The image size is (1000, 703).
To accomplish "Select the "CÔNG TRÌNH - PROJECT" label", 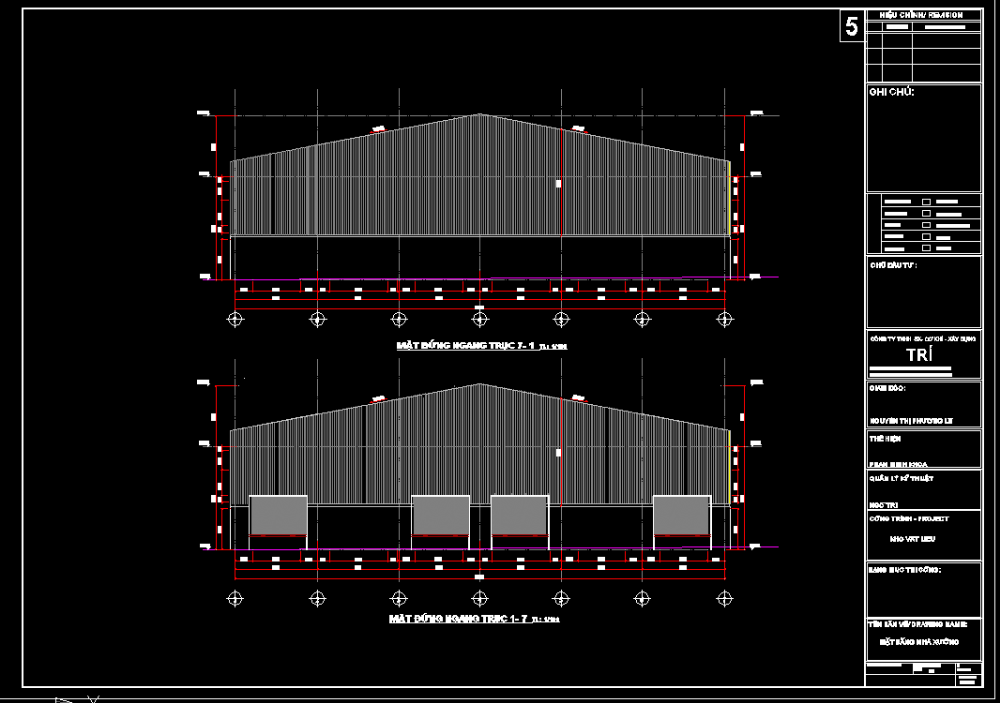I will pos(909,519).
